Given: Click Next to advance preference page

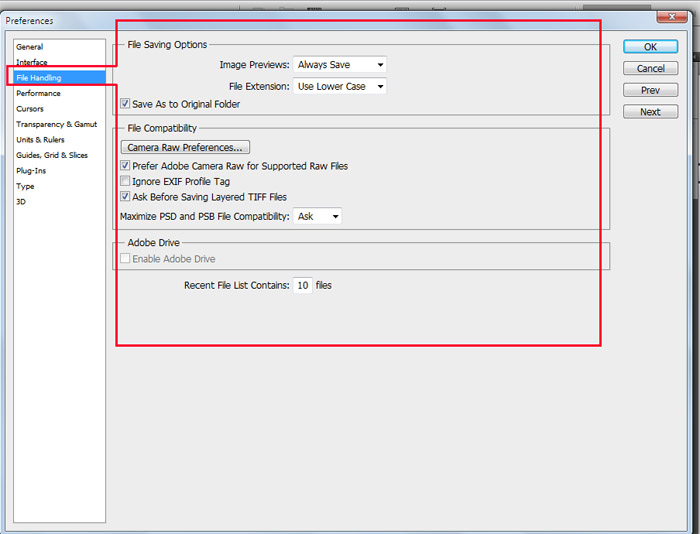Looking at the screenshot, I should [x=650, y=112].
